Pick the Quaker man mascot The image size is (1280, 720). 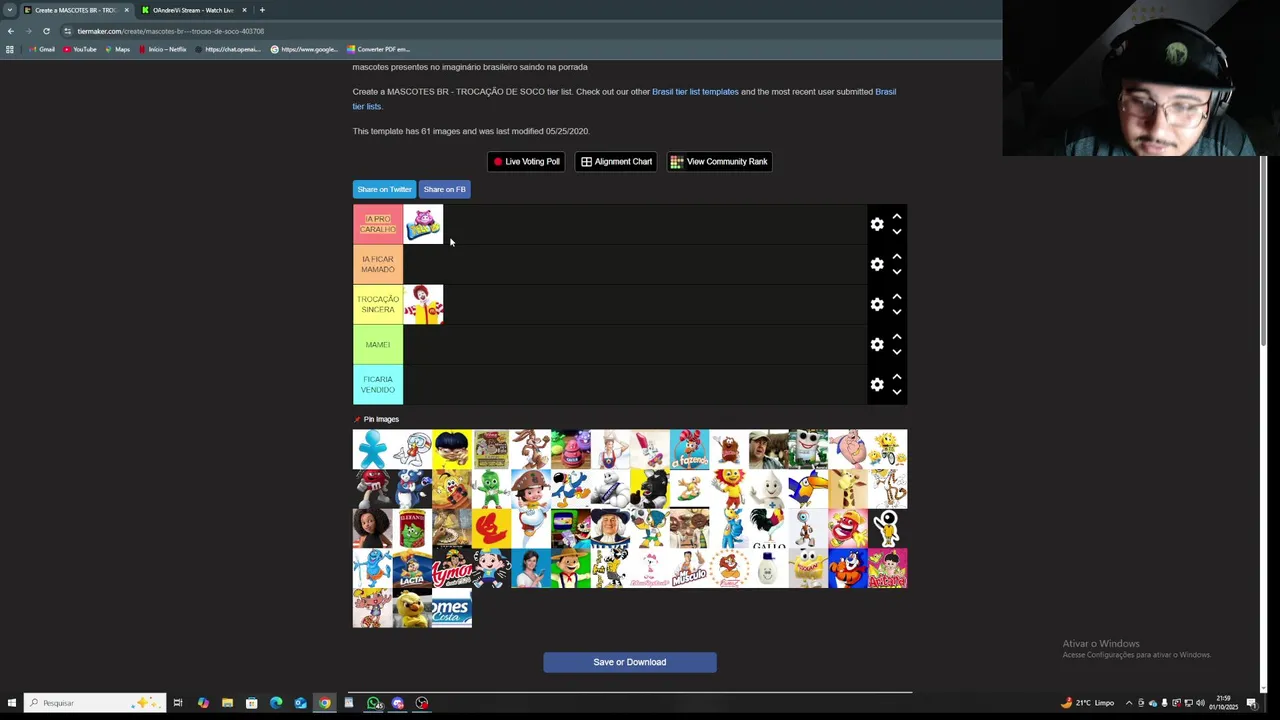pos(610,528)
